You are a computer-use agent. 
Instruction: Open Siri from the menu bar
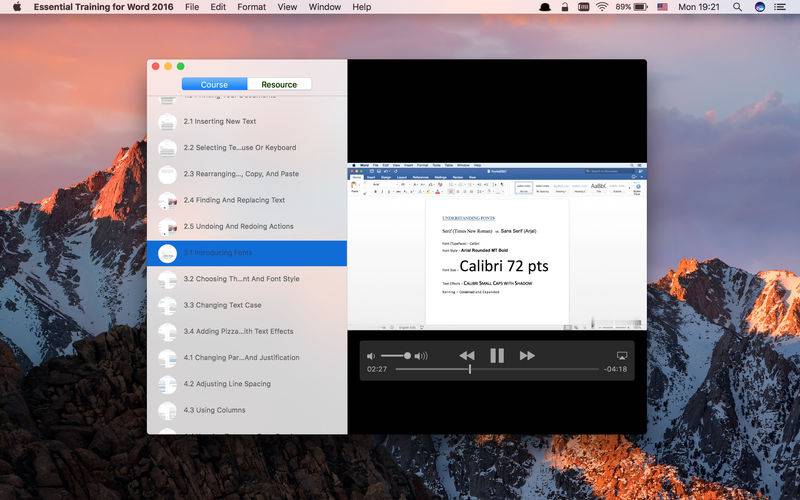(x=760, y=7)
